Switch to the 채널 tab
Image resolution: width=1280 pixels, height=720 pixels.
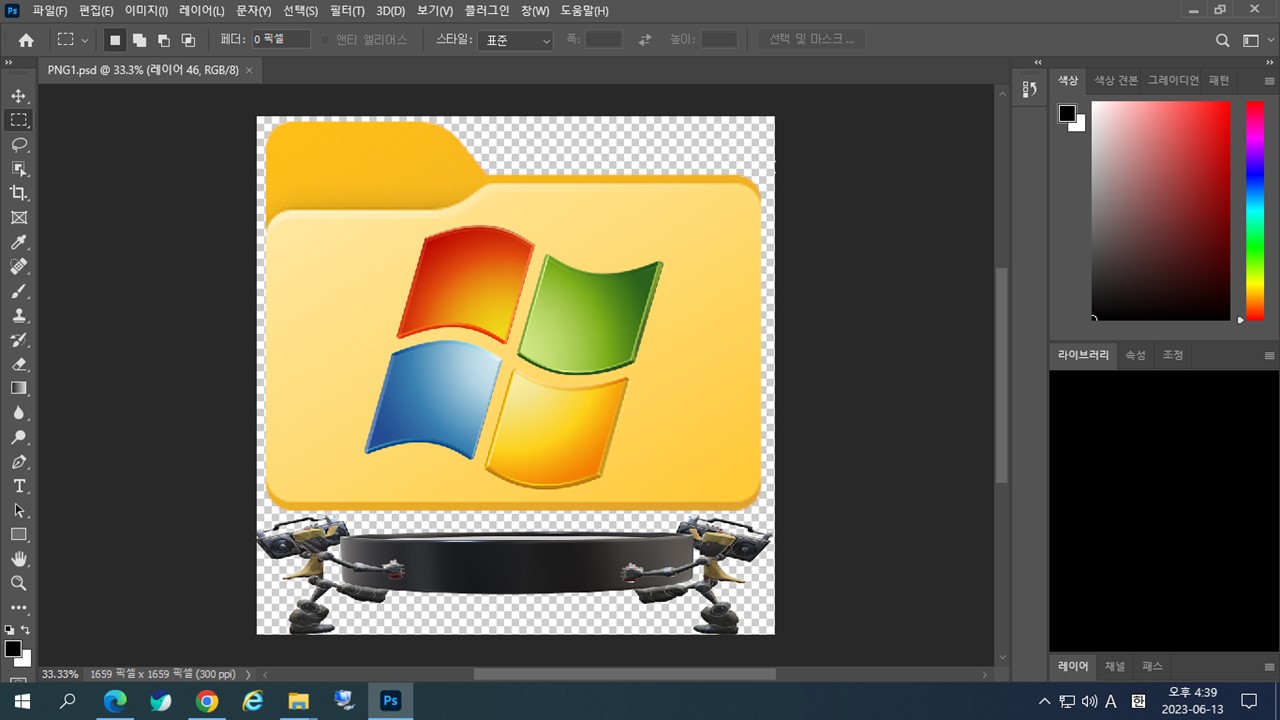click(x=1115, y=666)
